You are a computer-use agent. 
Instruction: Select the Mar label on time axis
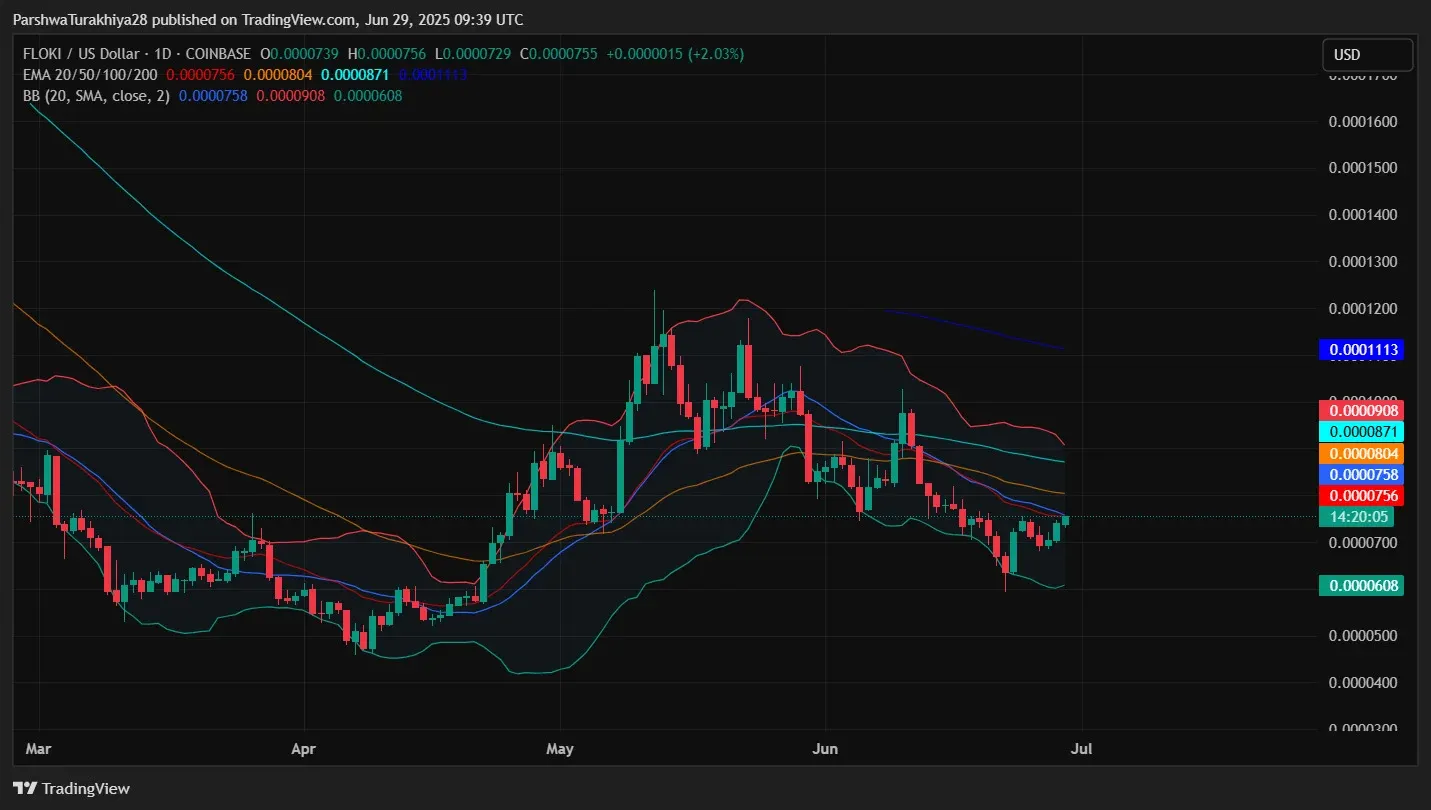37,748
